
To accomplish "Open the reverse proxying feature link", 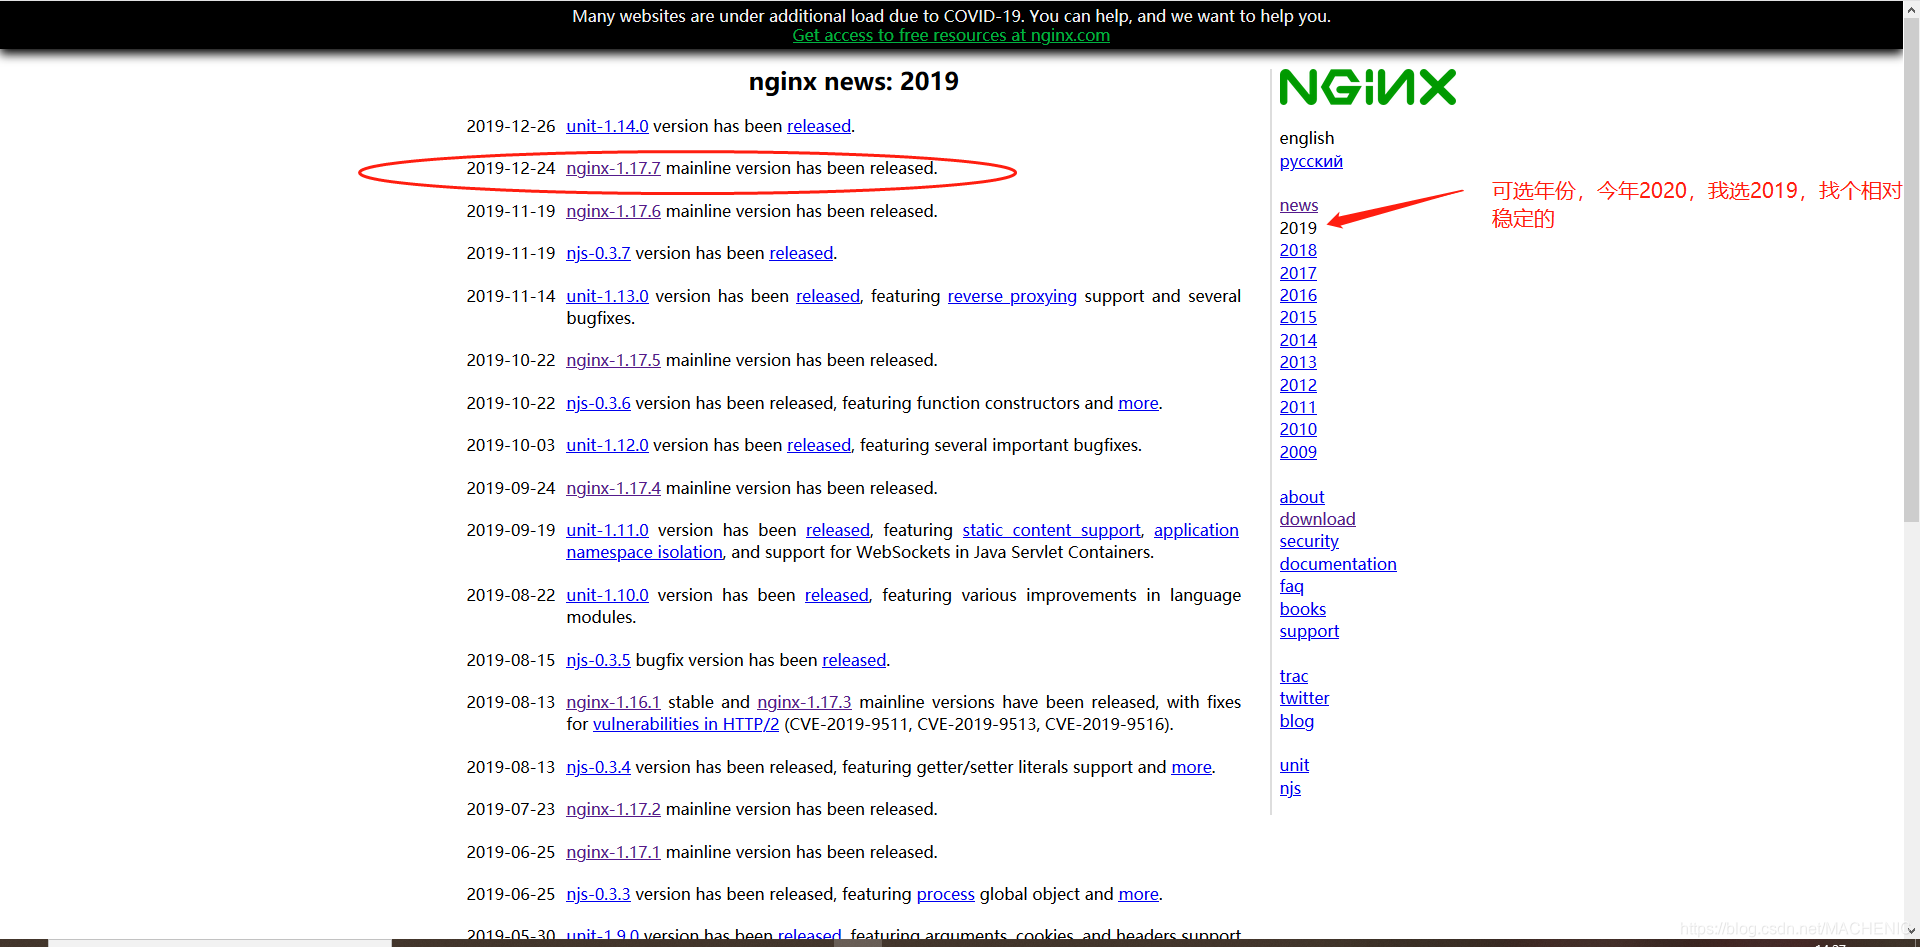I will click(1012, 296).
